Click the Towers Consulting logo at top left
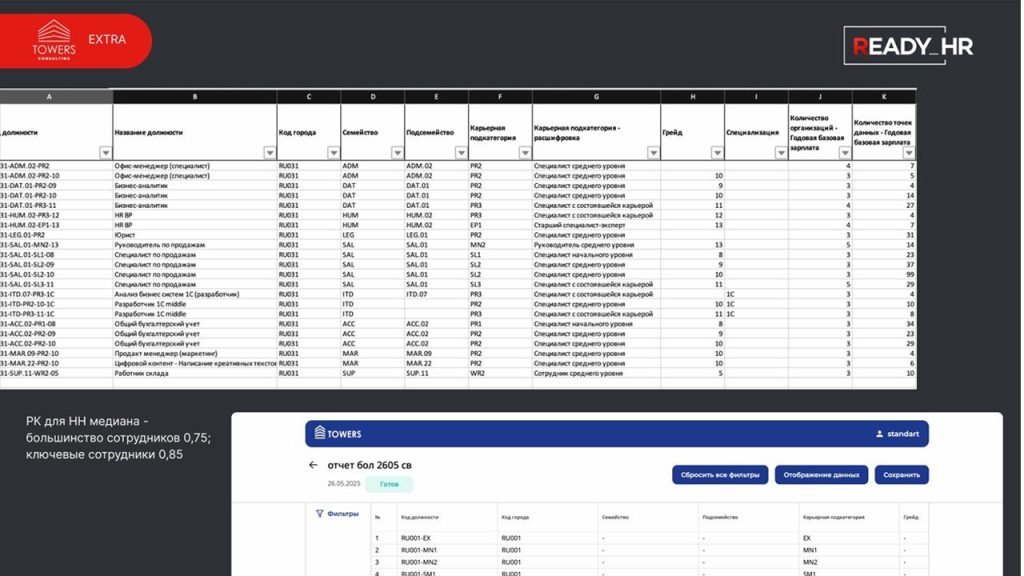The height and width of the screenshot is (576, 1024). tap(54, 40)
